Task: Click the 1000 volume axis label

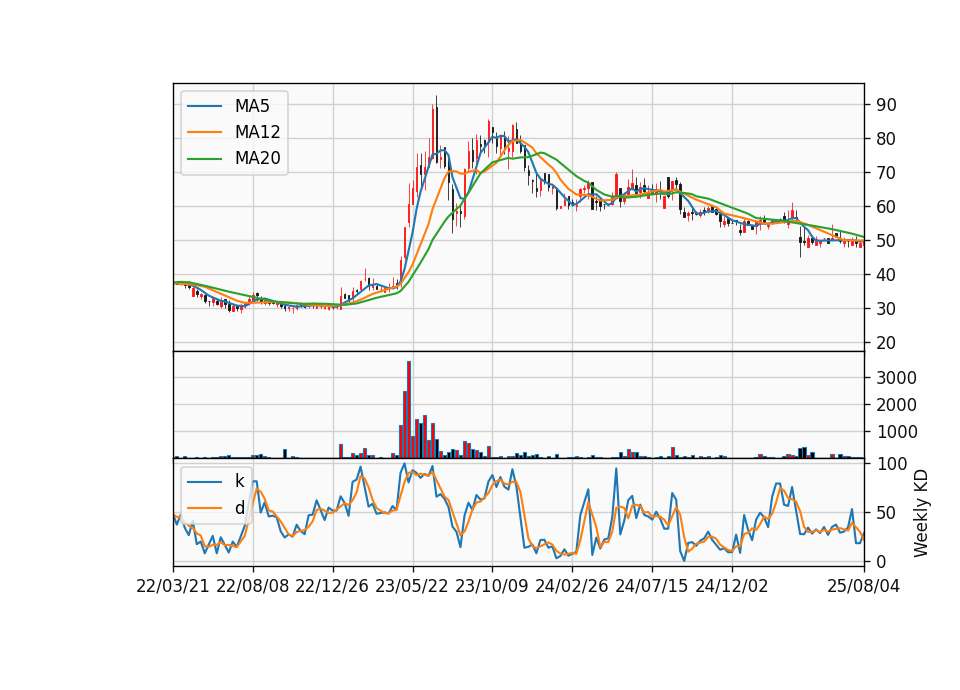Action: (896, 432)
